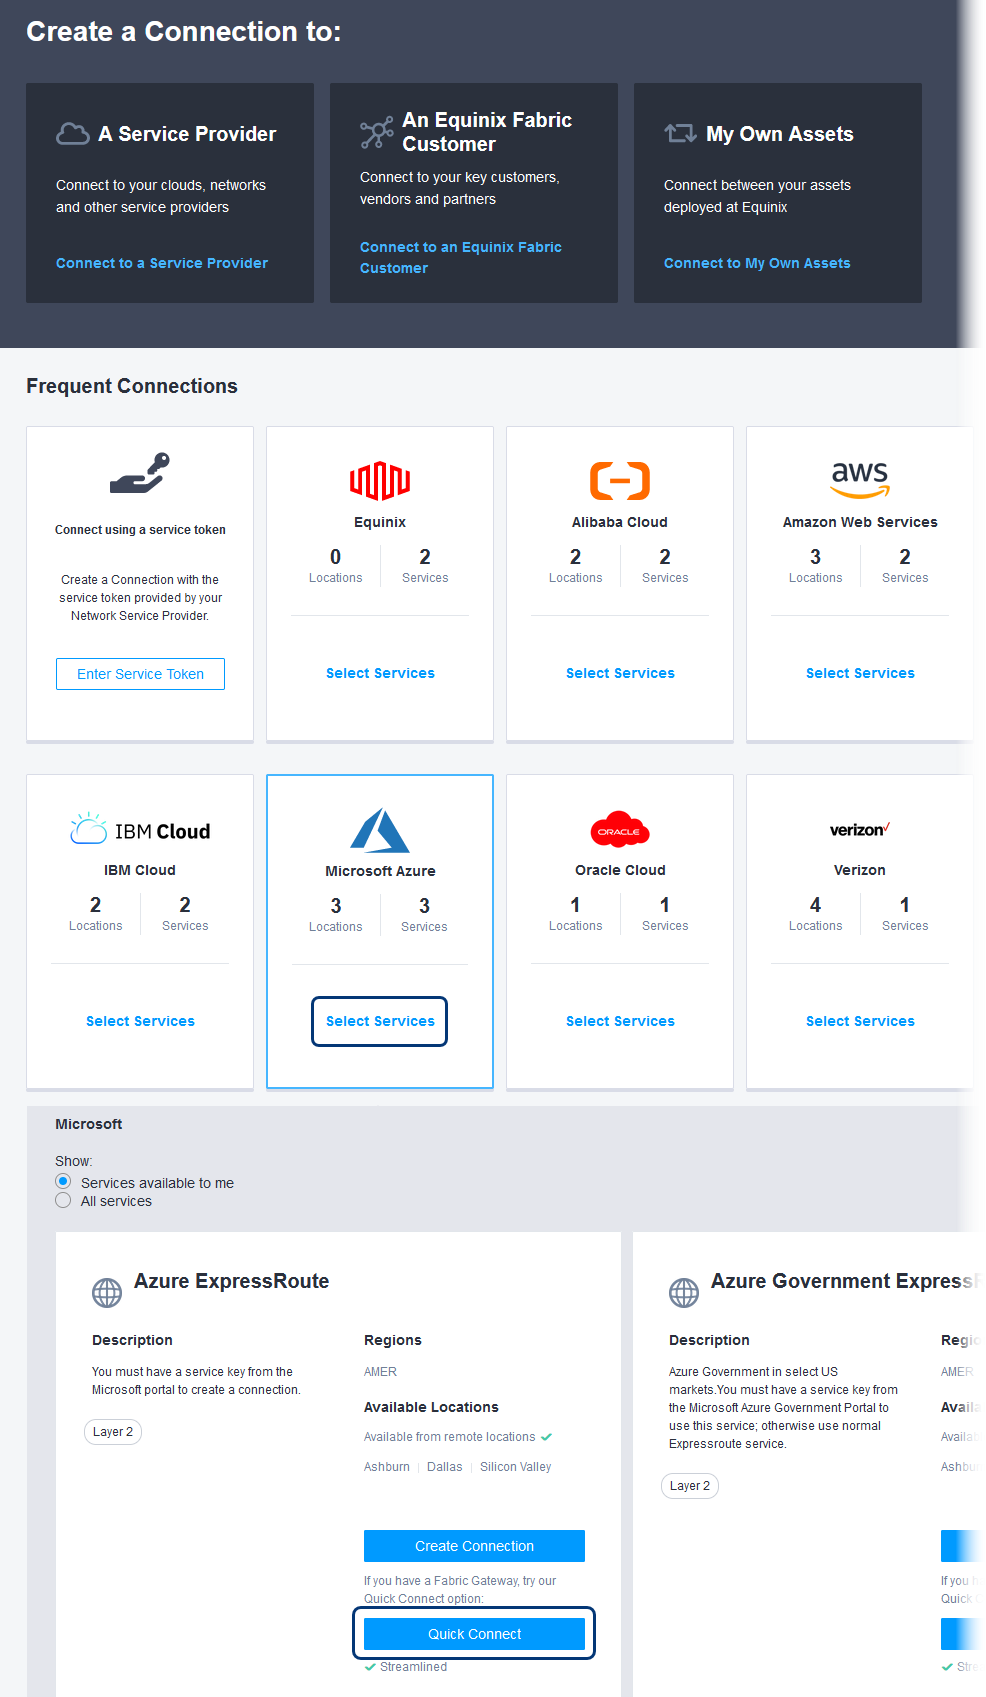Click the 'Available from remote locations' text
This screenshot has height=1697, width=986.
[450, 1437]
